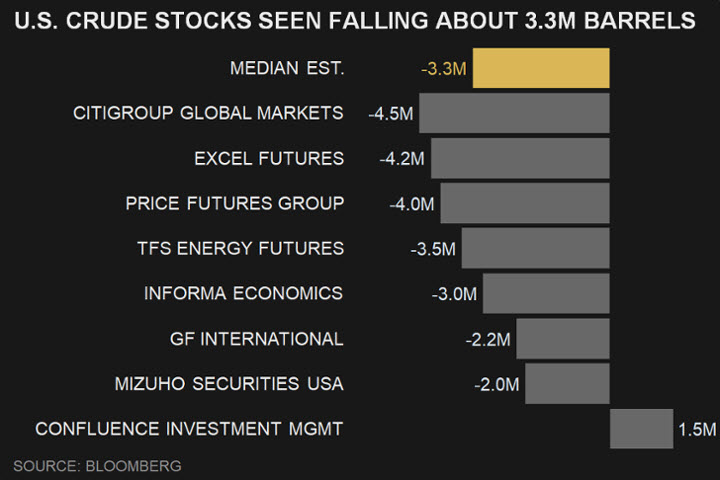The width and height of the screenshot is (720, 480).
Task: Click the -4.5M value label
Action: [x=390, y=114]
